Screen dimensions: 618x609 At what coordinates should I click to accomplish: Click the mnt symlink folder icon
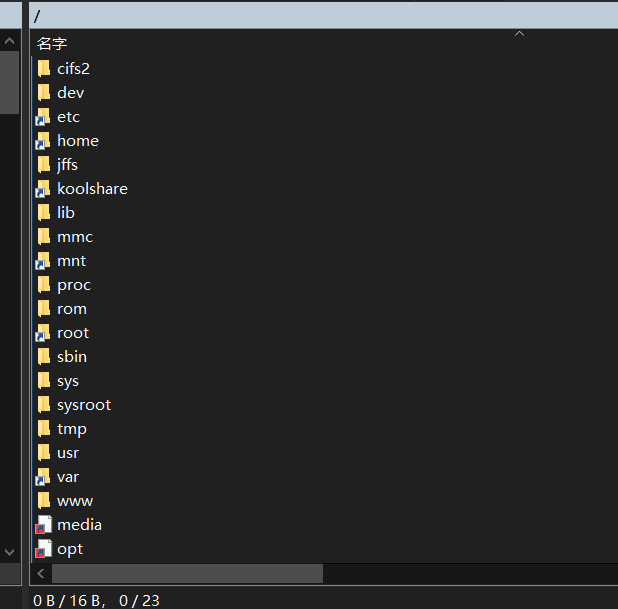[43, 261]
